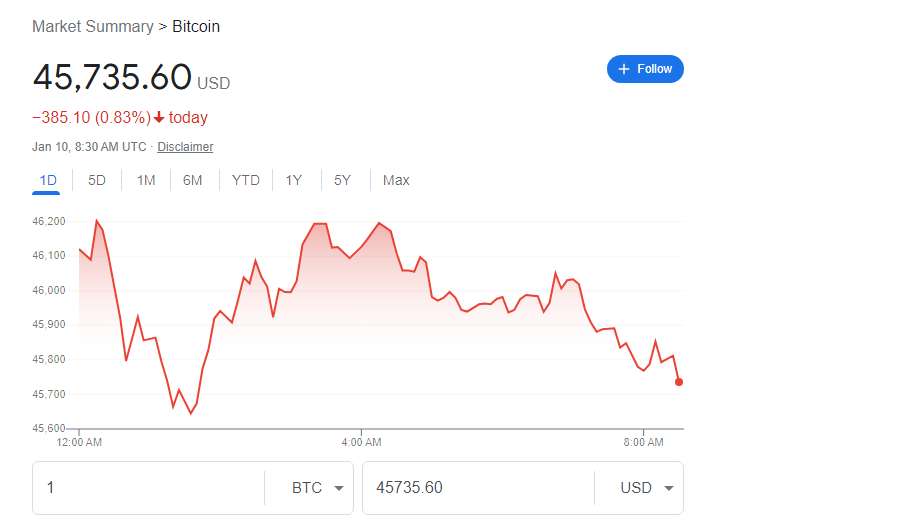The width and height of the screenshot is (901, 525).
Task: Open the Market Summary breadcrumb
Action: click(94, 27)
